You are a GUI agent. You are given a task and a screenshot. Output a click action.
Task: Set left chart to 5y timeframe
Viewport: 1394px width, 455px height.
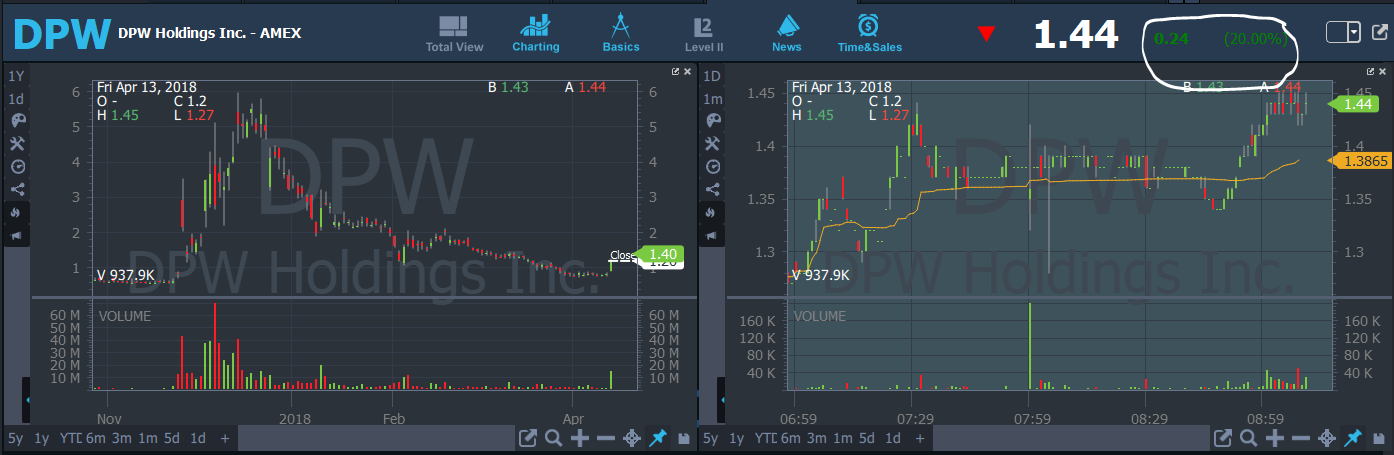16,438
